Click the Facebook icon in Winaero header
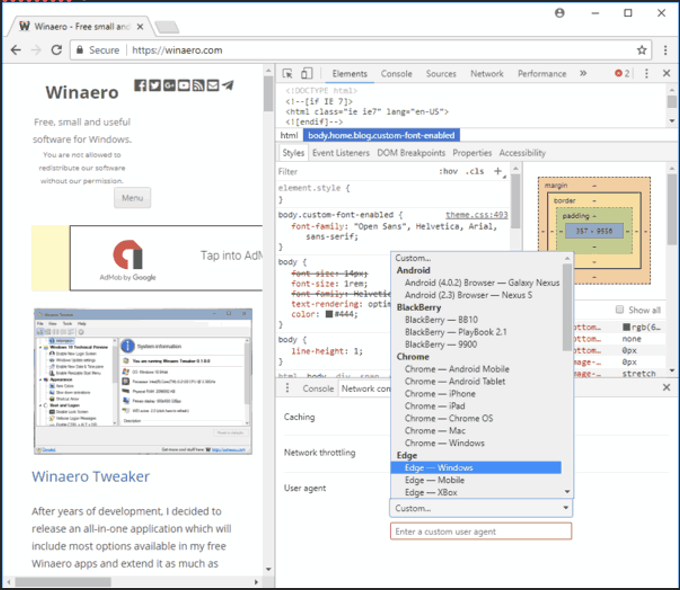This screenshot has height=590, width=680. (140, 86)
